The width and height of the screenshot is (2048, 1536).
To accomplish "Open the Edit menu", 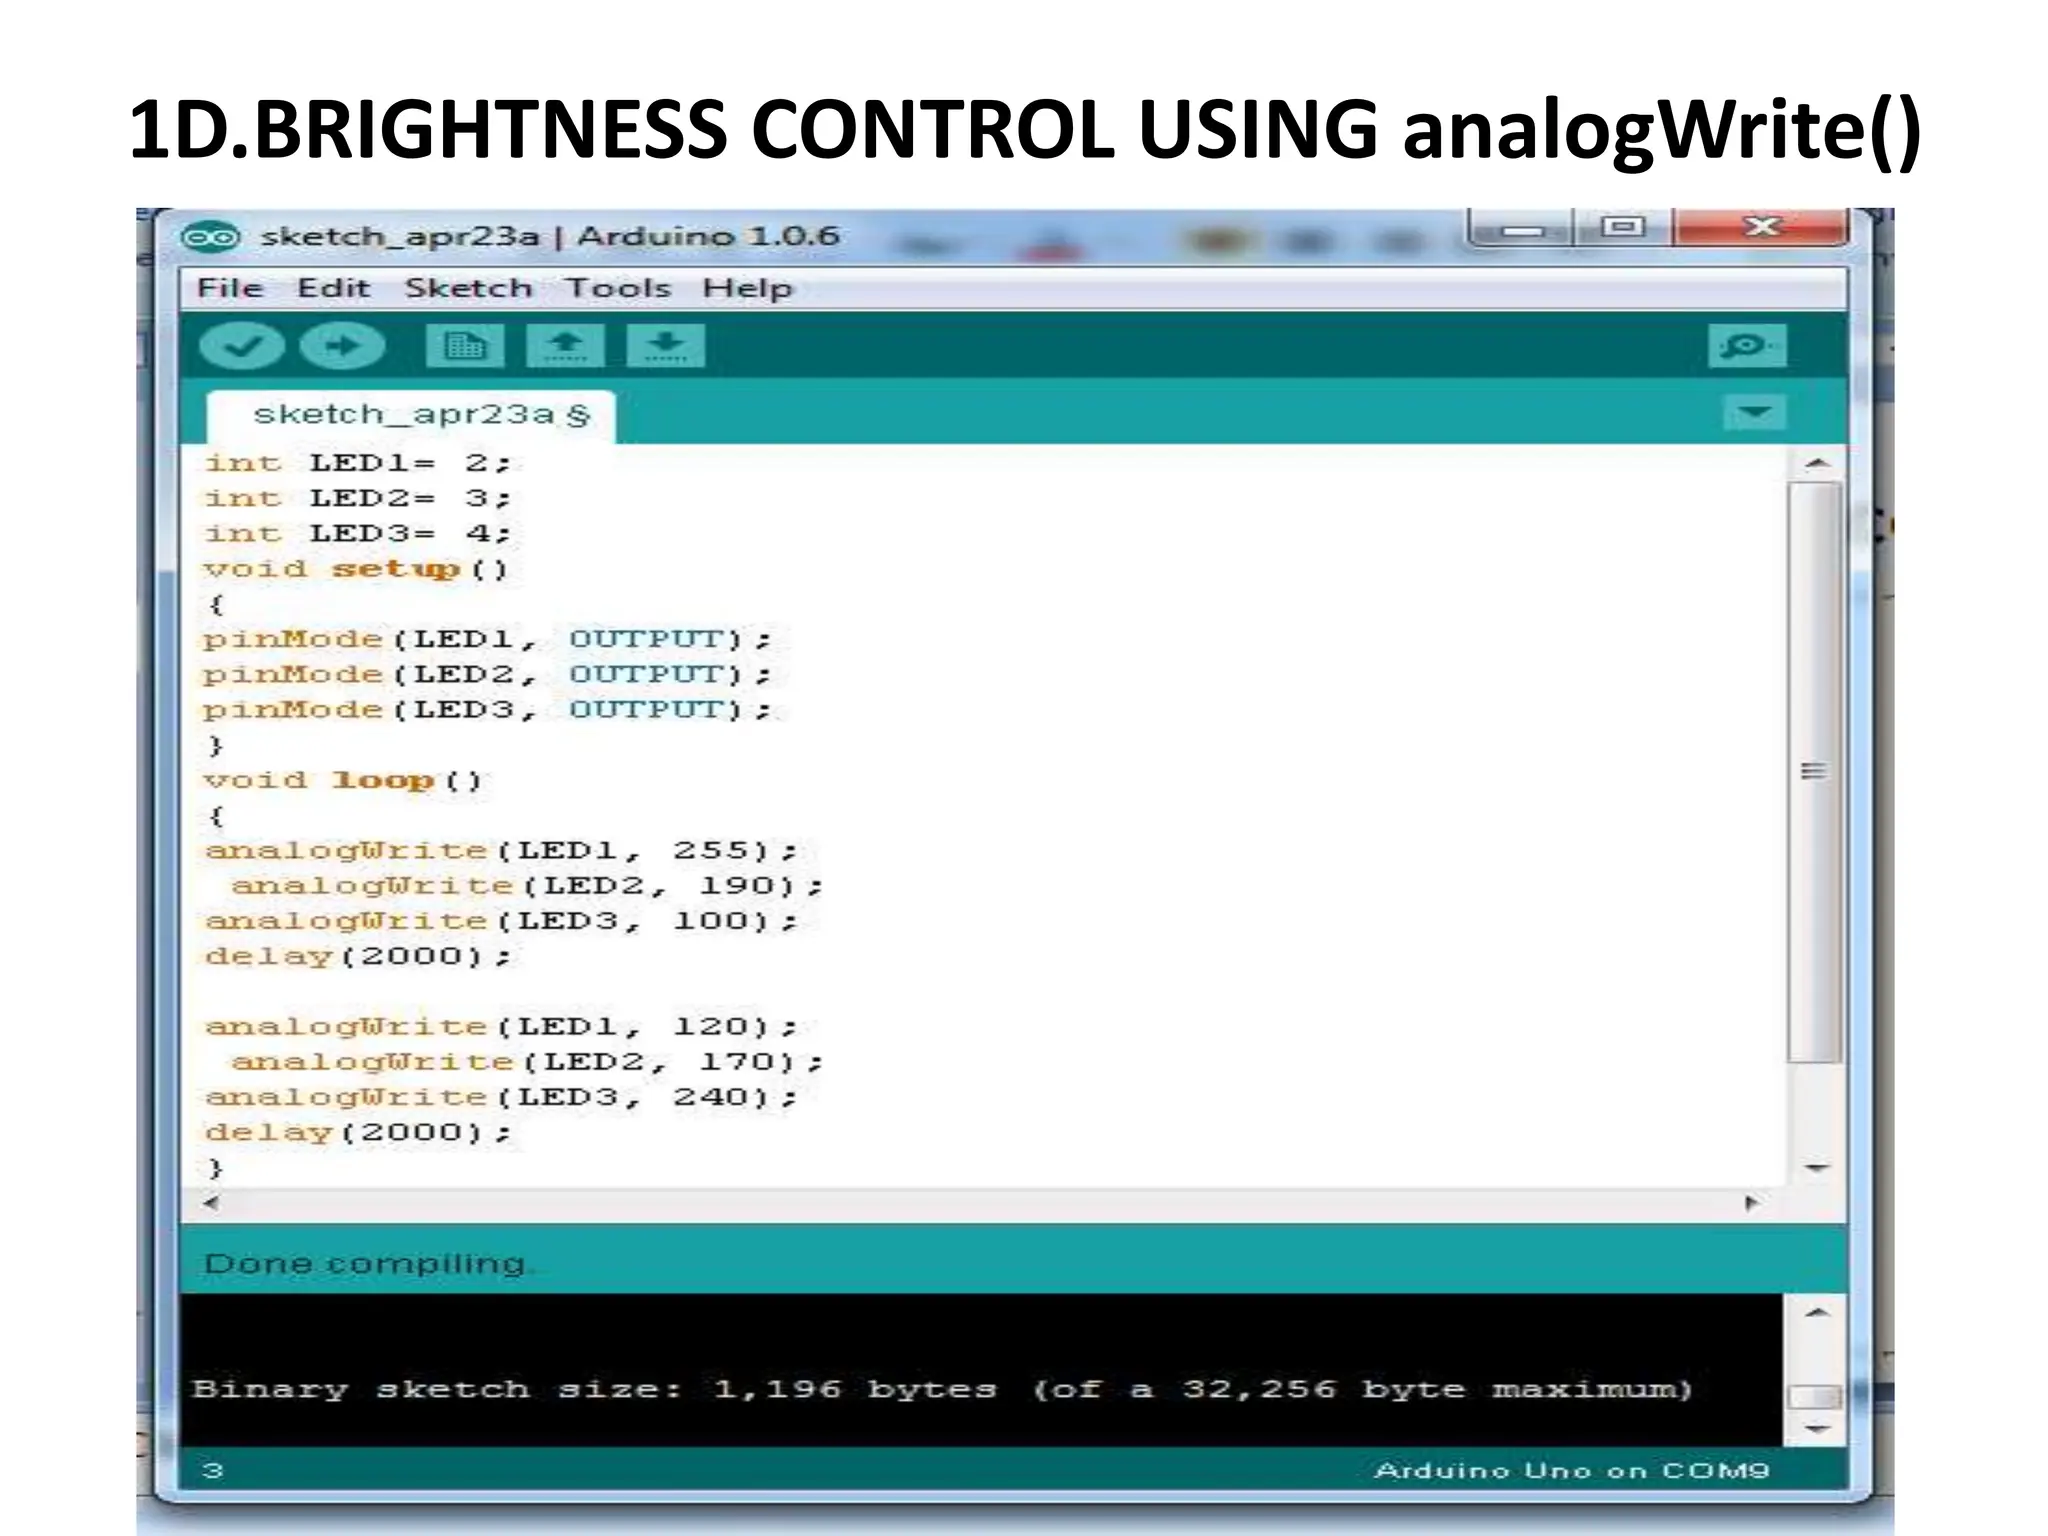I will (333, 289).
